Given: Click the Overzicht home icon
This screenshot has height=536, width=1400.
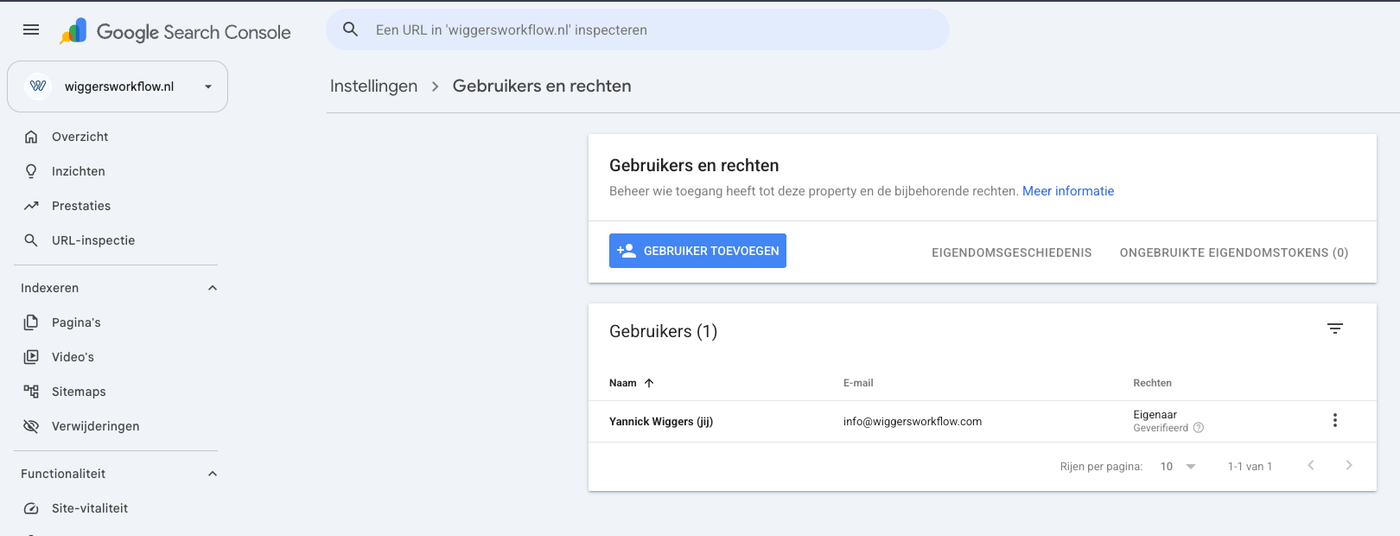Looking at the screenshot, I should [x=31, y=137].
